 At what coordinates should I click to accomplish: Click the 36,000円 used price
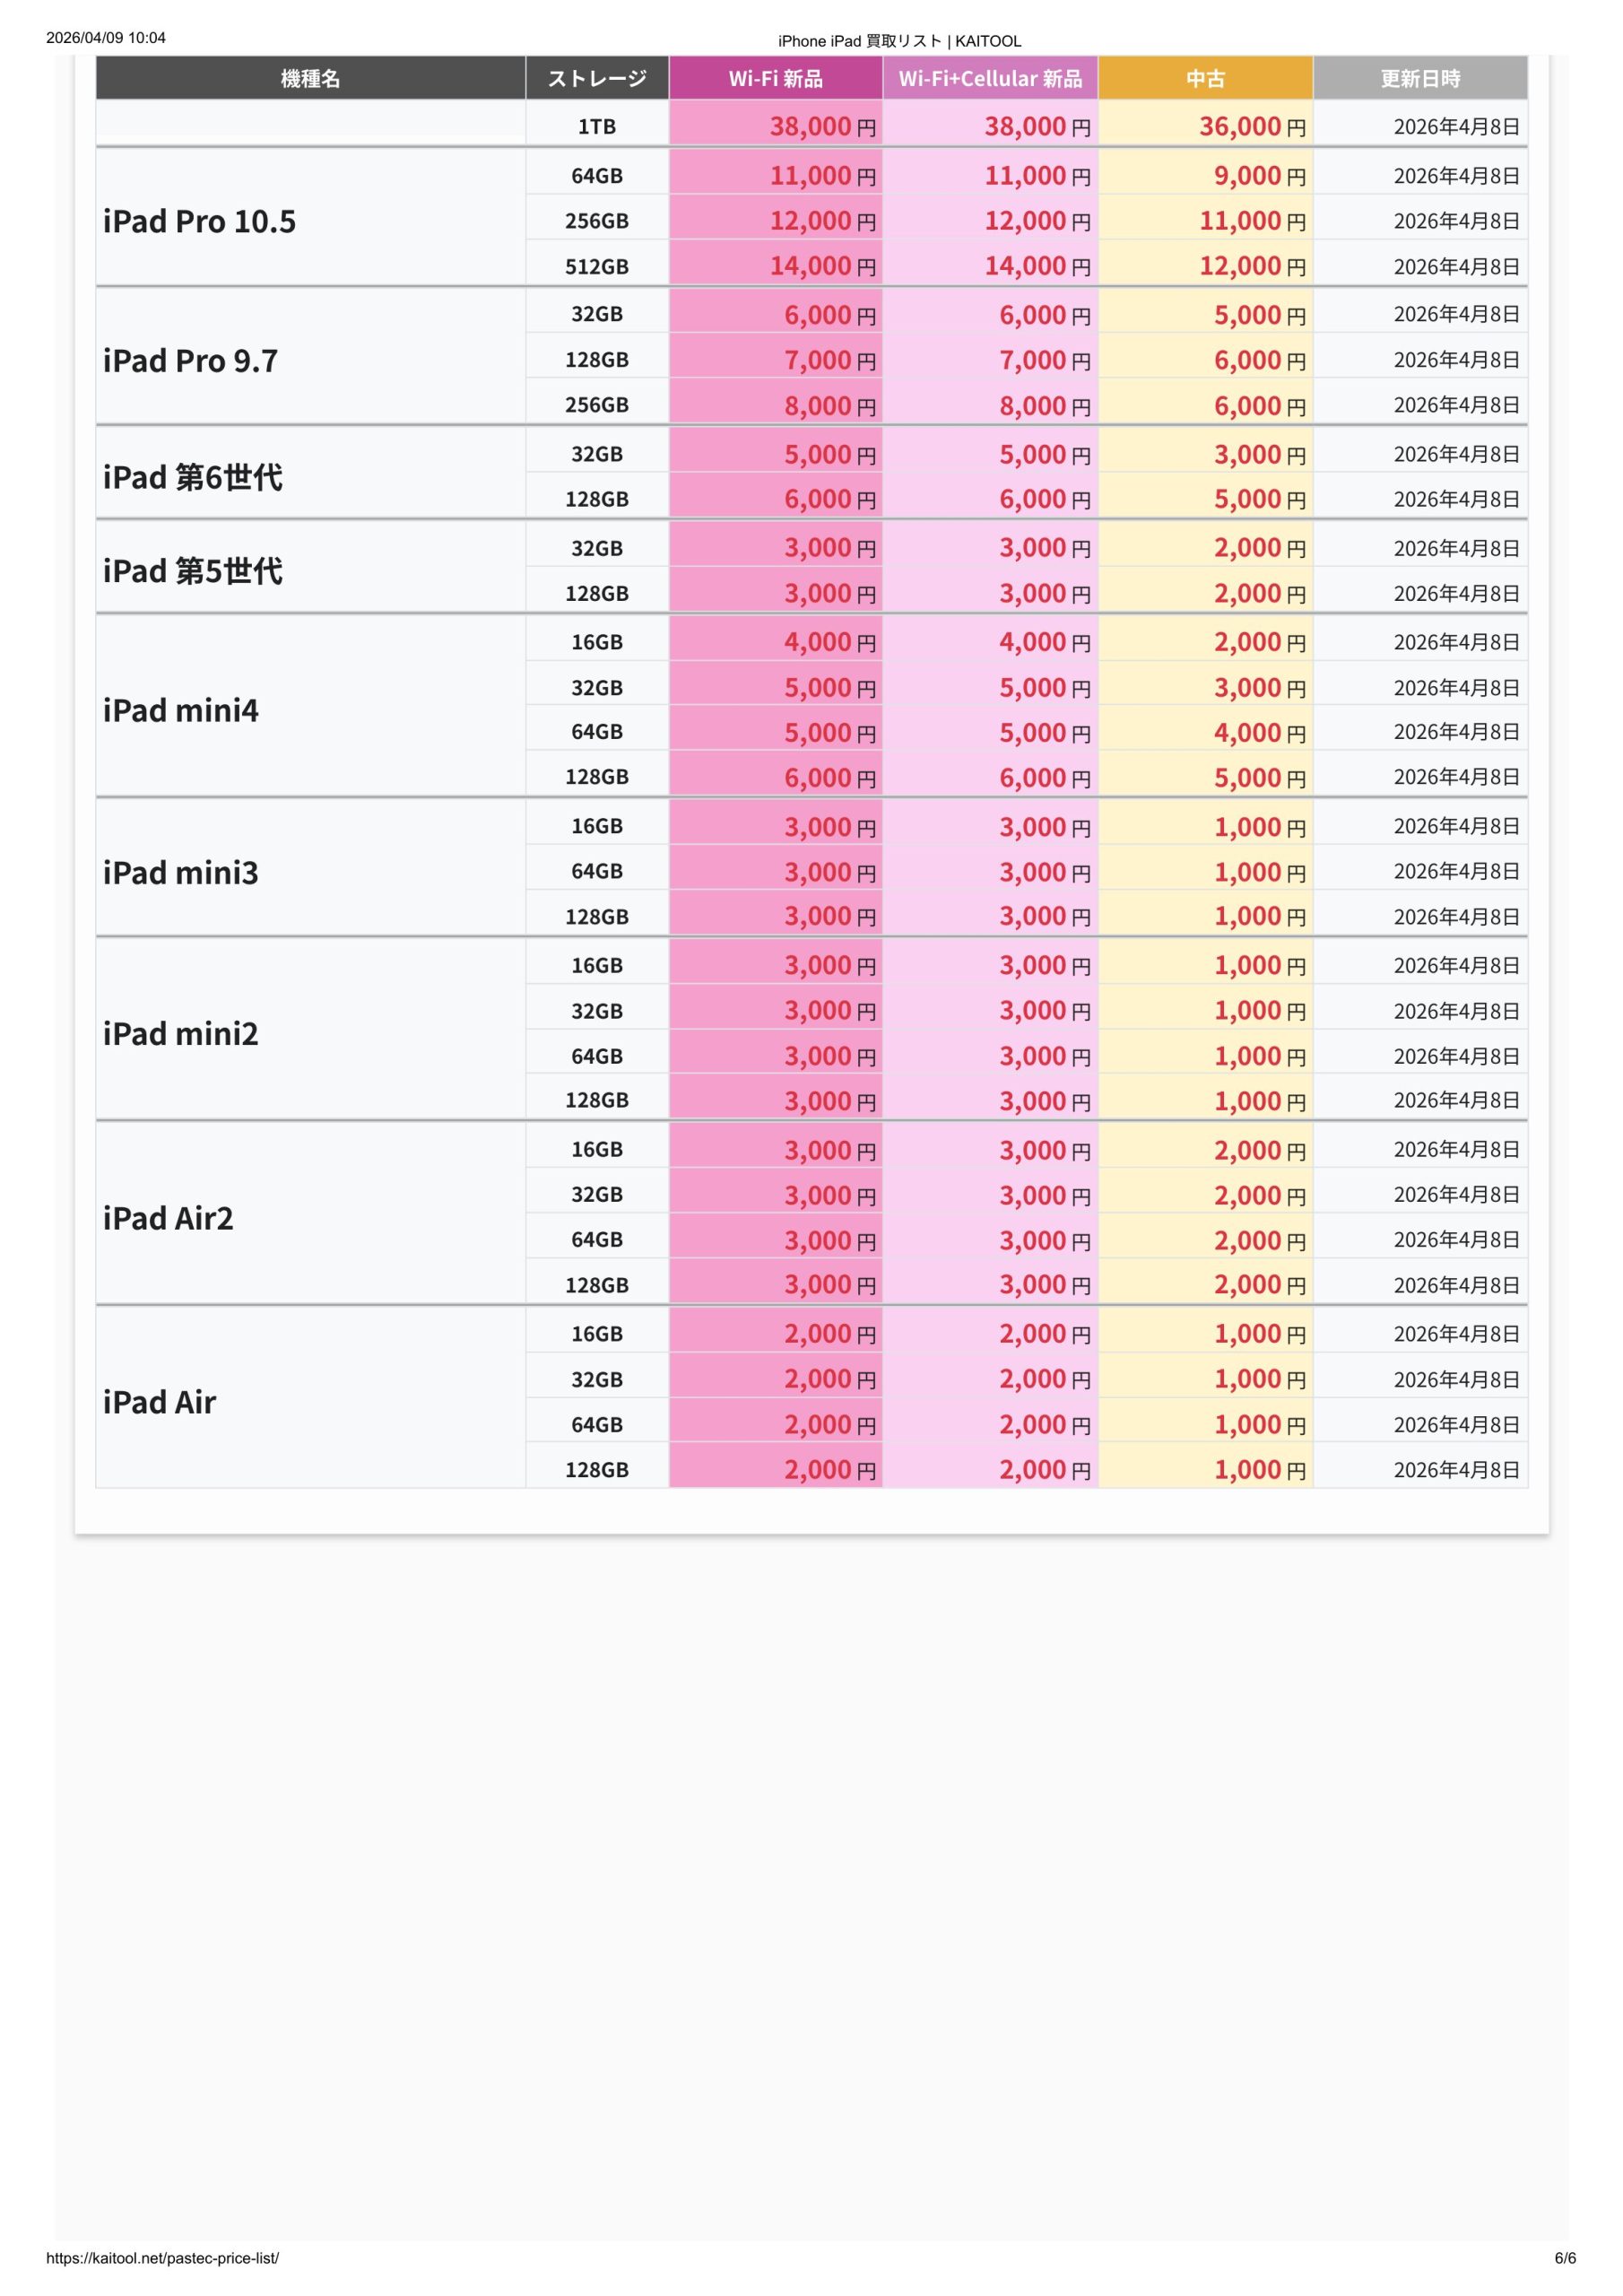1251,126
